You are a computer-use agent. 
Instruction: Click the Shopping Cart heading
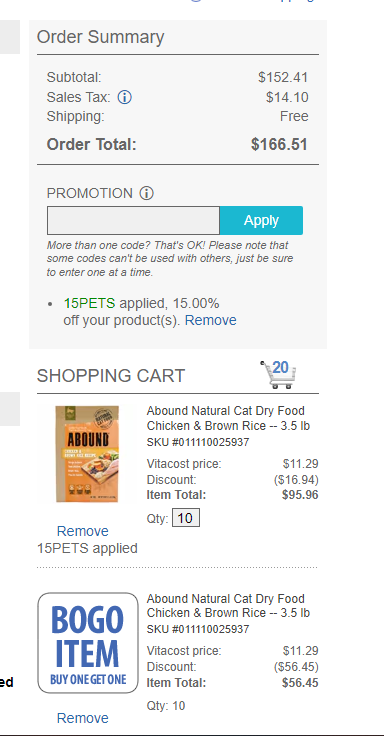tap(111, 376)
